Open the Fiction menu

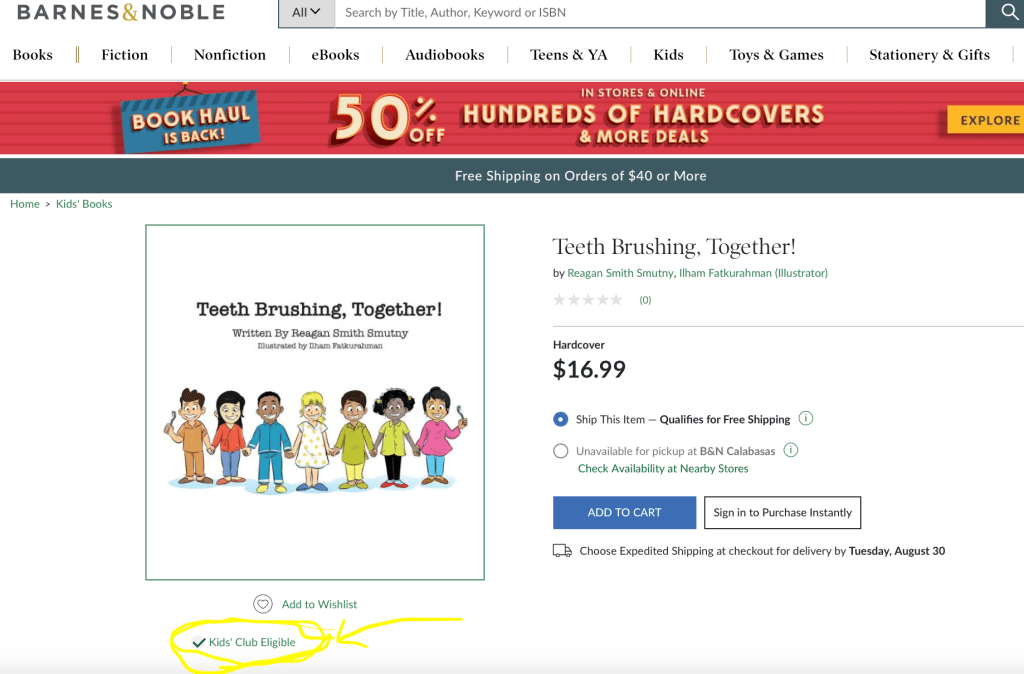[124, 55]
